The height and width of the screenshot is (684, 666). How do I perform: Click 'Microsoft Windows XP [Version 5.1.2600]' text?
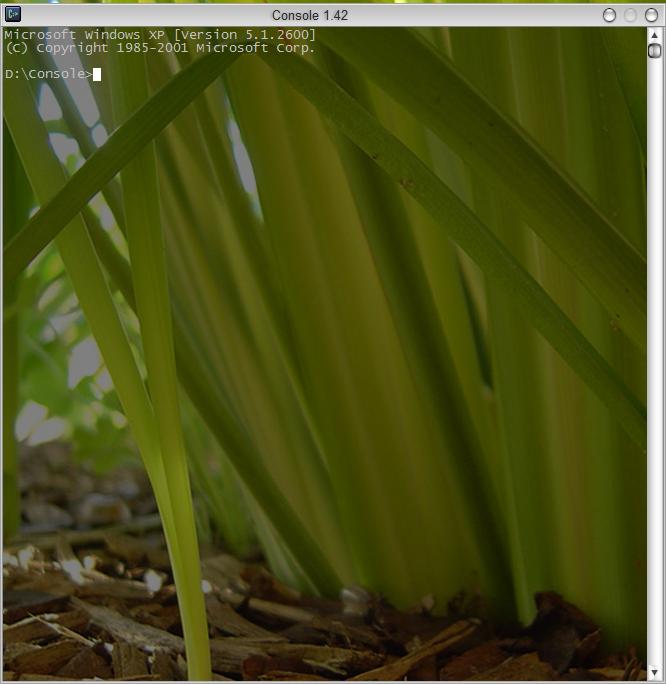click(160, 34)
